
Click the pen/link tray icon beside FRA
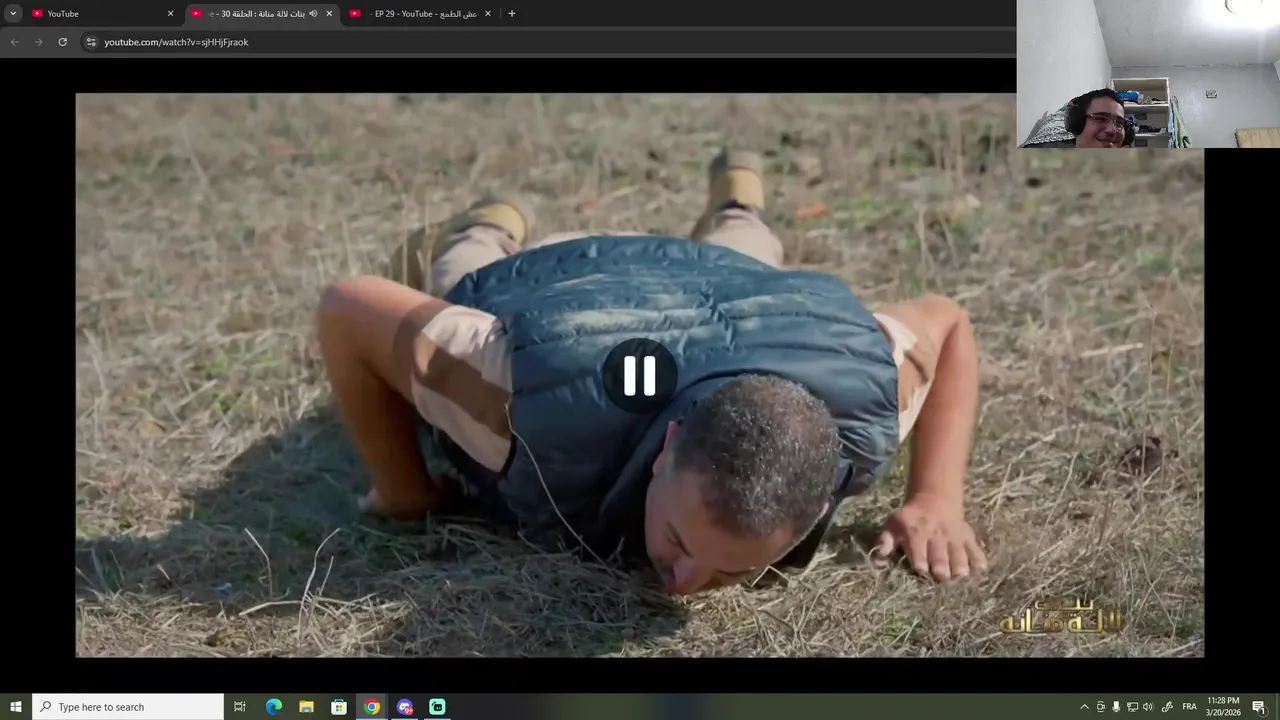tap(1167, 707)
